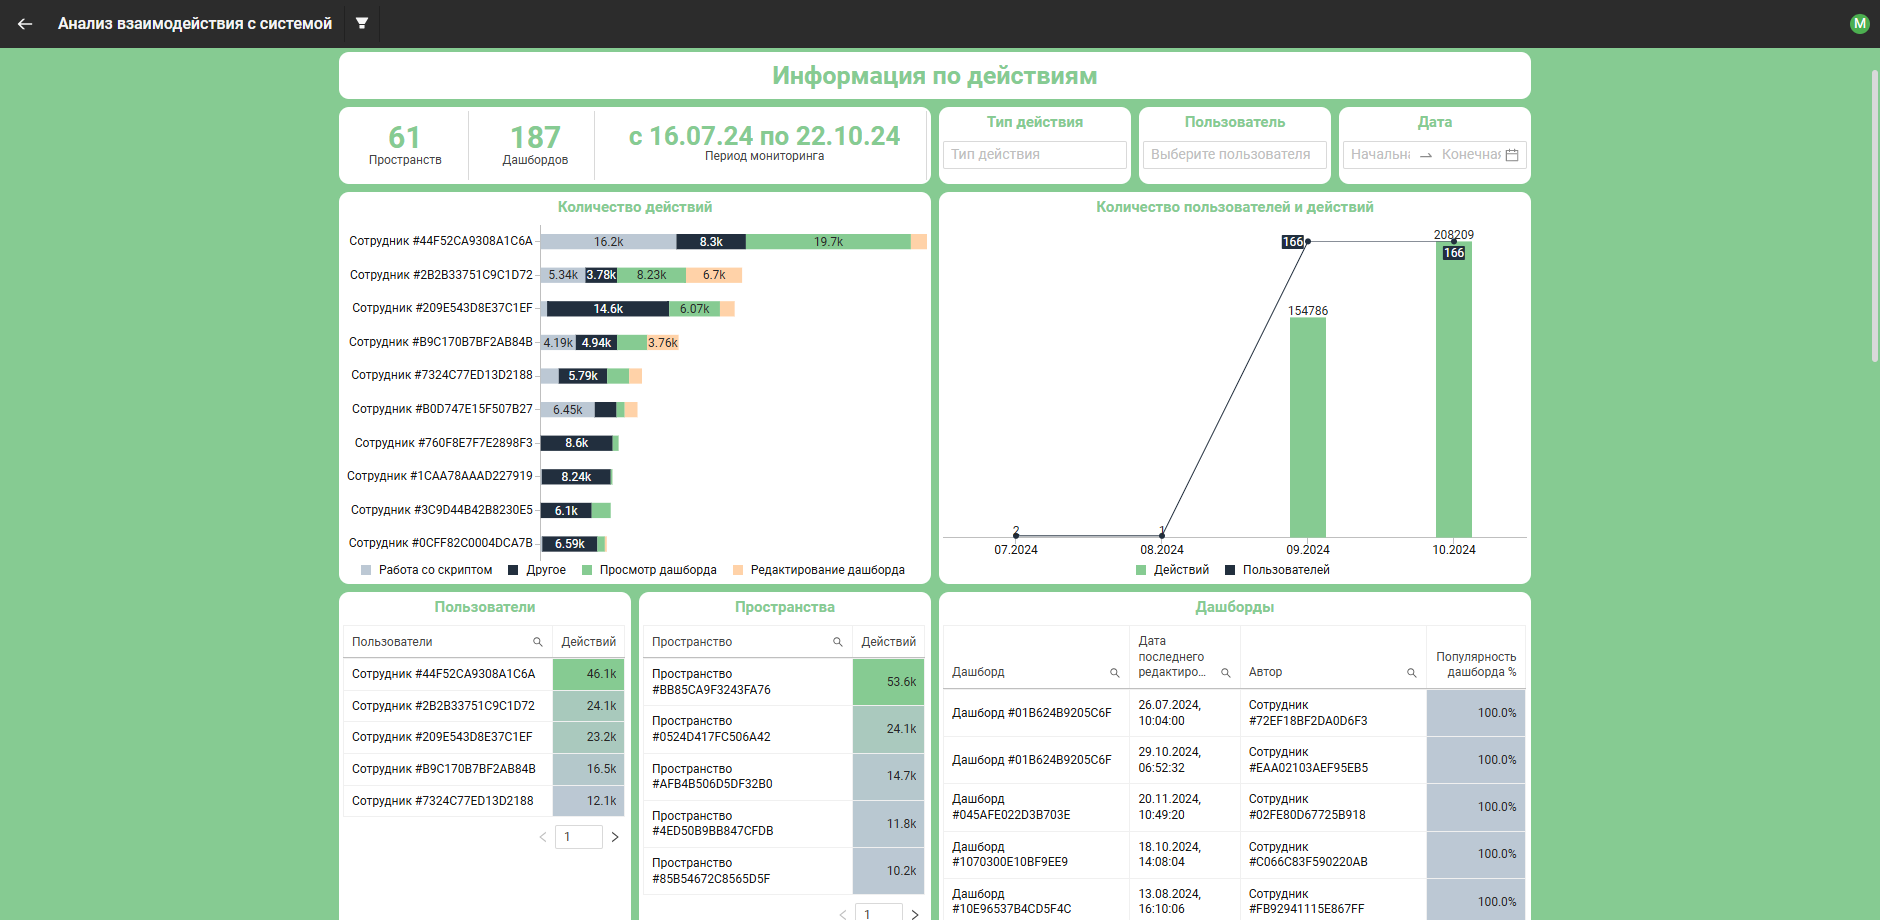Viewport: 1880px width, 920px height.
Task: Toggle Пользователей legend in users chart
Action: click(x=1278, y=570)
